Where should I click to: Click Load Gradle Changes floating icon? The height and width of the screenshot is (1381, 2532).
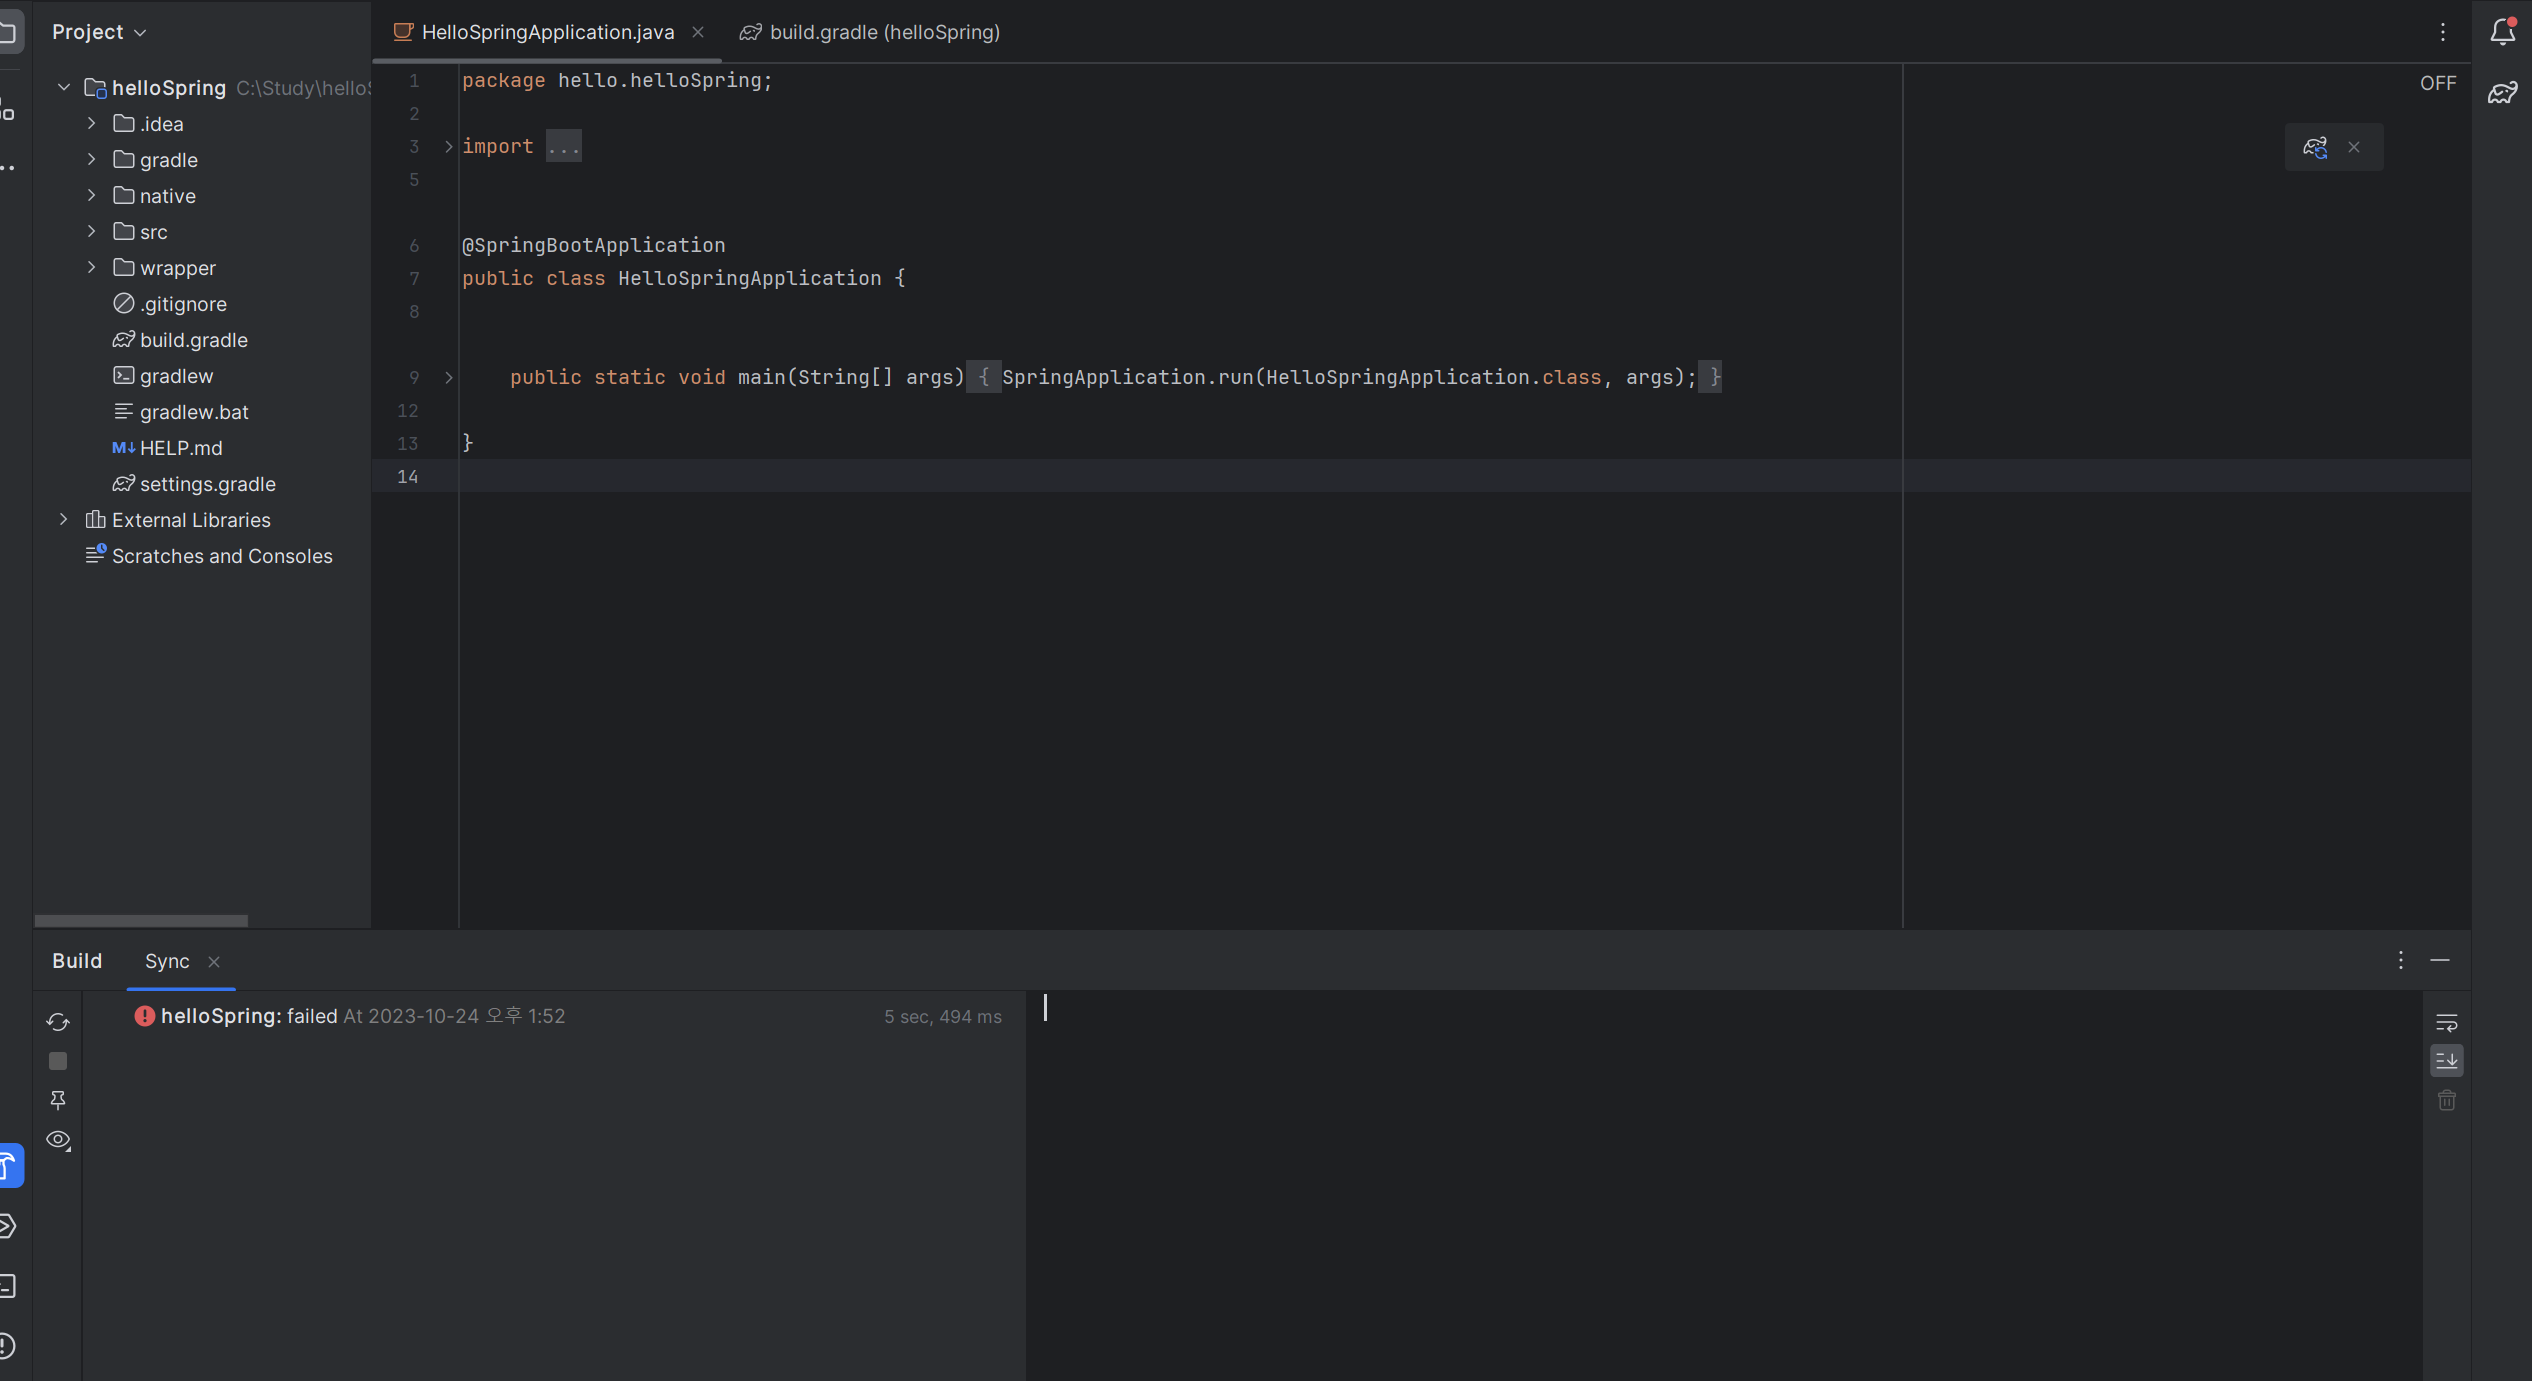[2315, 148]
